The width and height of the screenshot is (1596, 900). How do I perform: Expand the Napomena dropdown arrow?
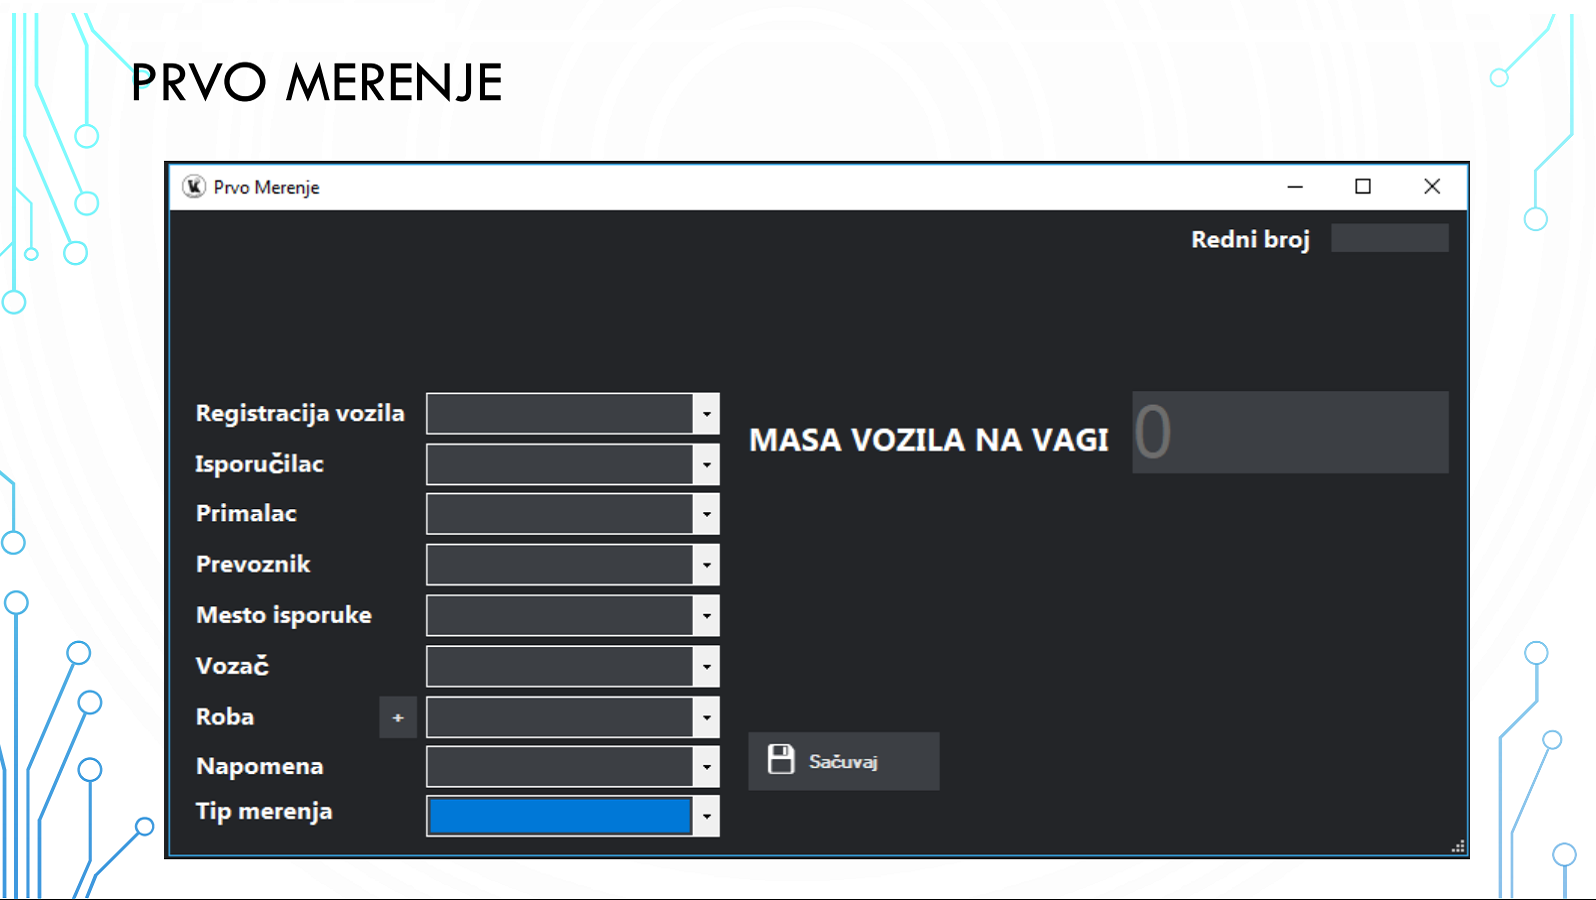[706, 767]
